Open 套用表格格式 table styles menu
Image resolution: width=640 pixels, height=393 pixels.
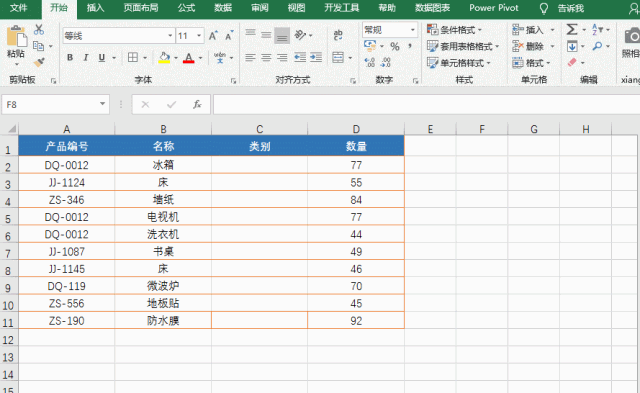point(463,46)
